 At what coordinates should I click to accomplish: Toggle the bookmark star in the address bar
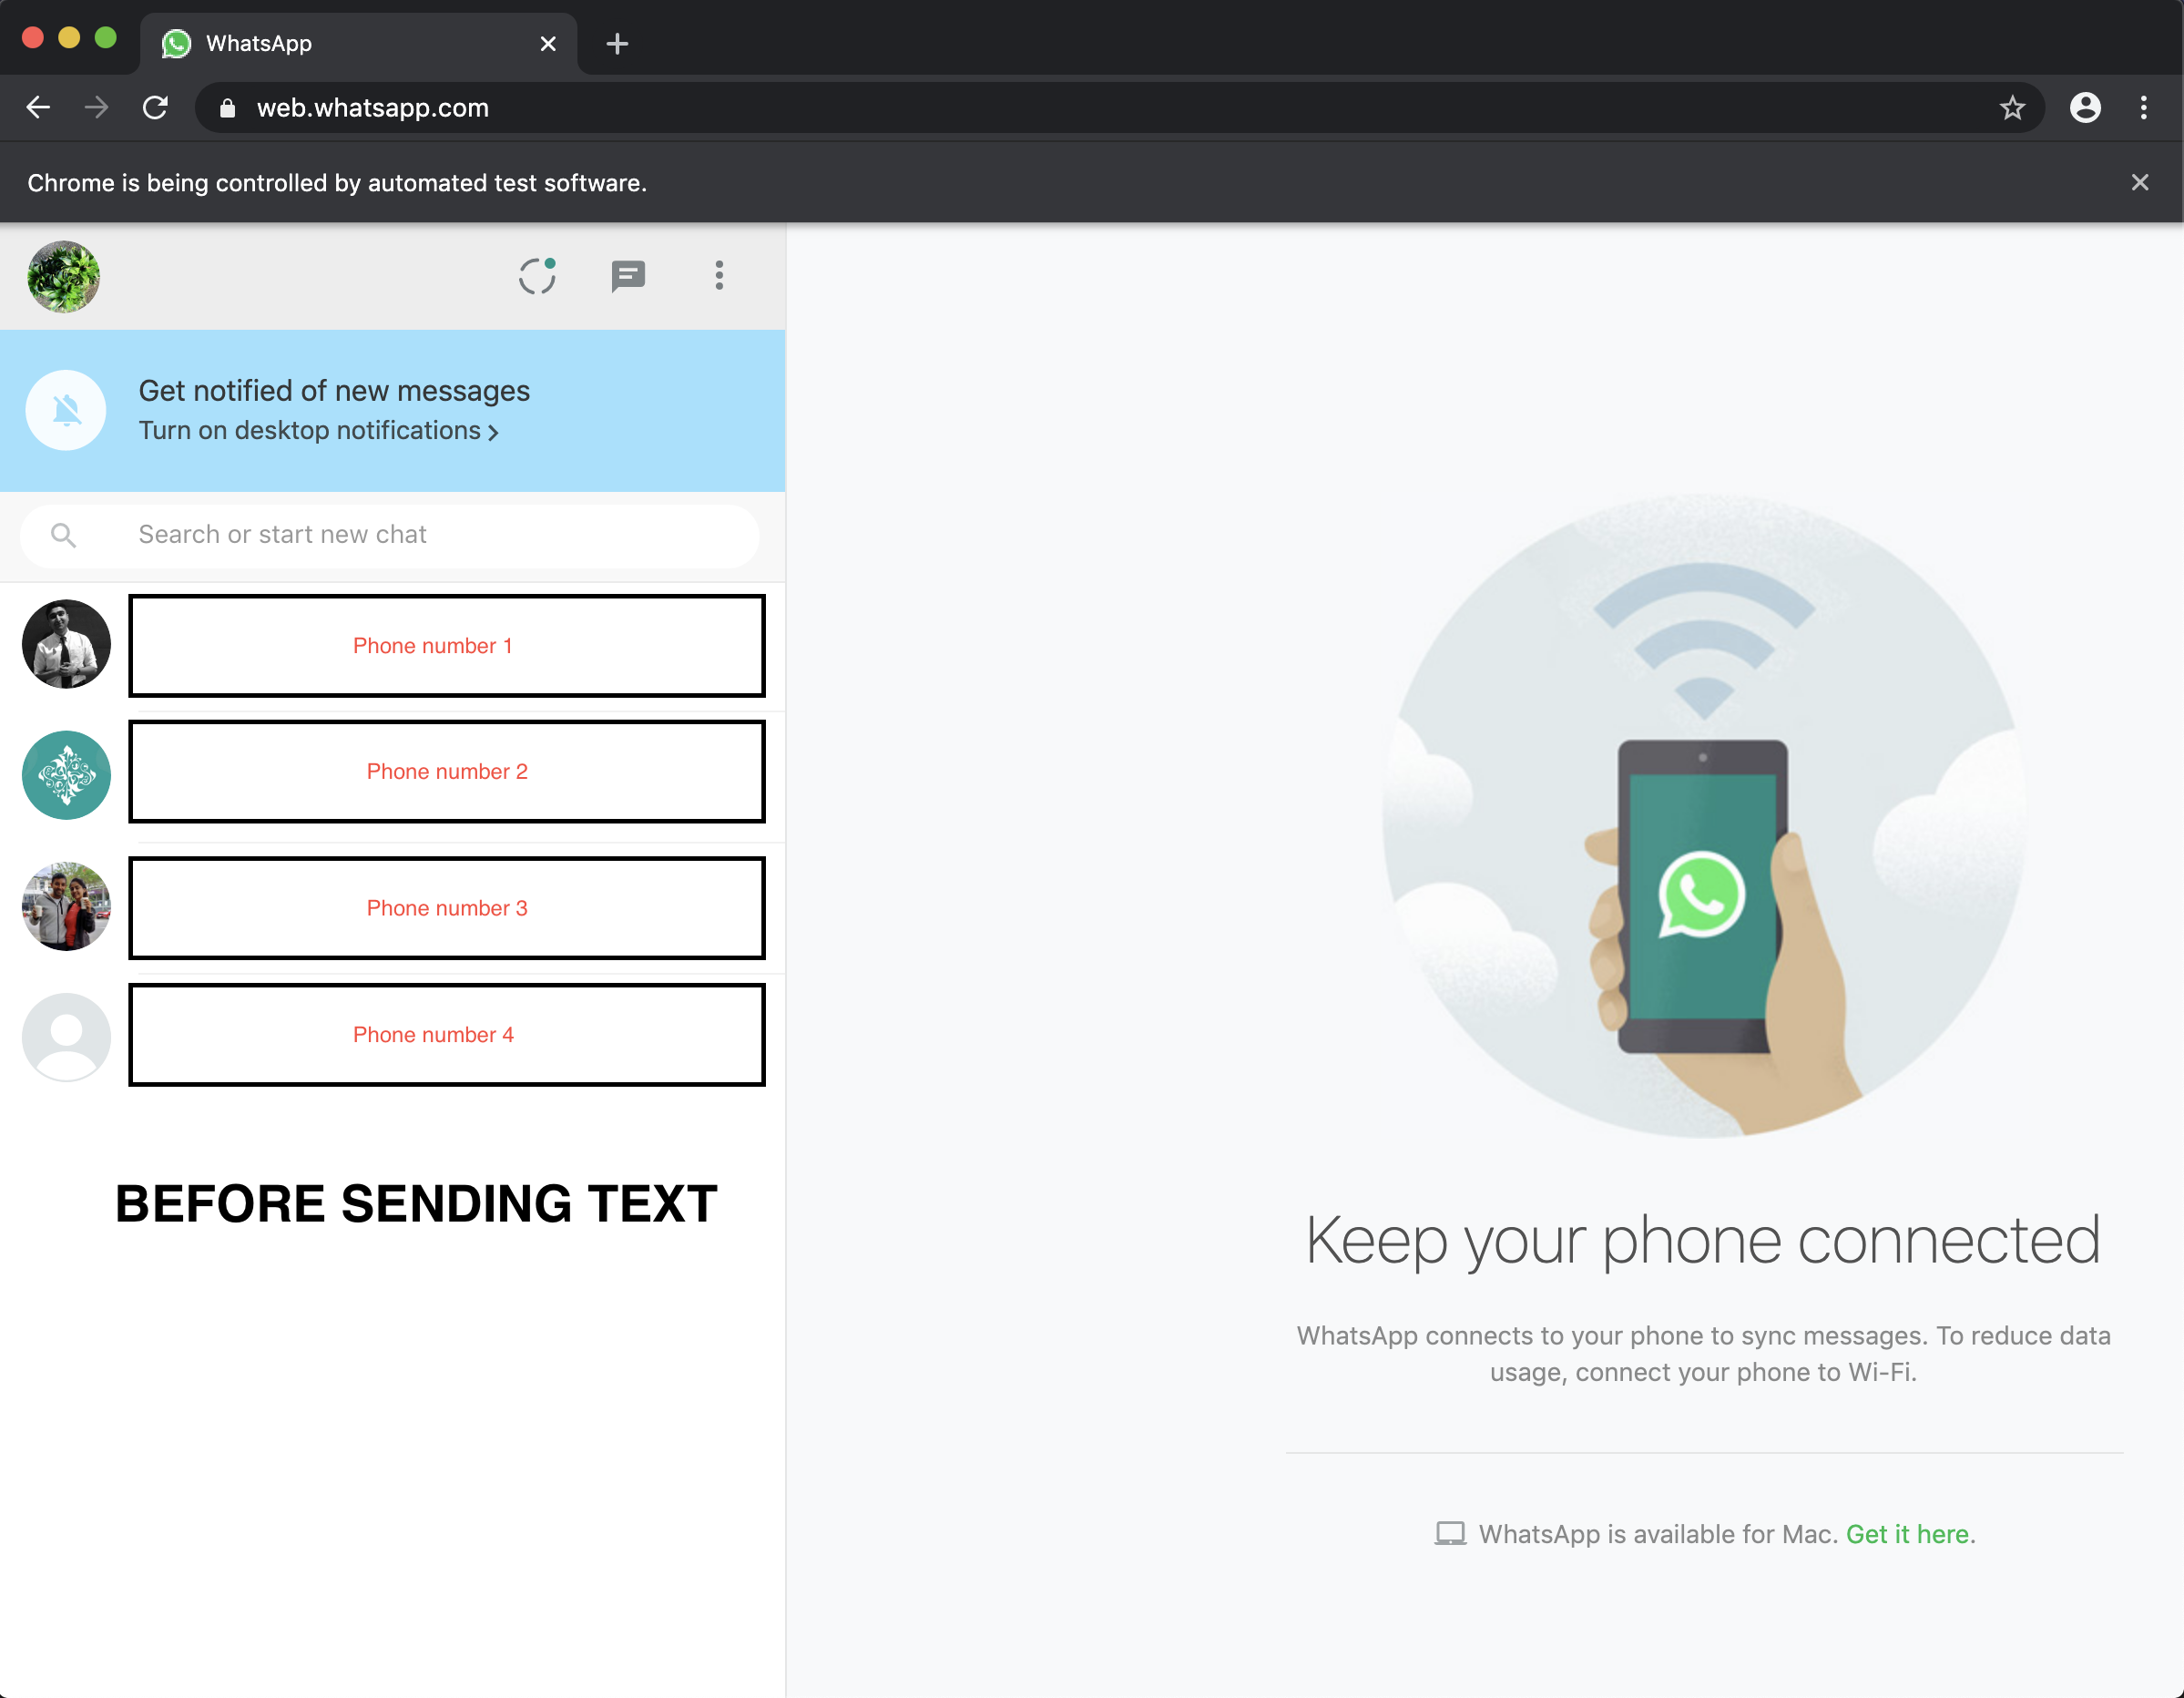point(2013,107)
